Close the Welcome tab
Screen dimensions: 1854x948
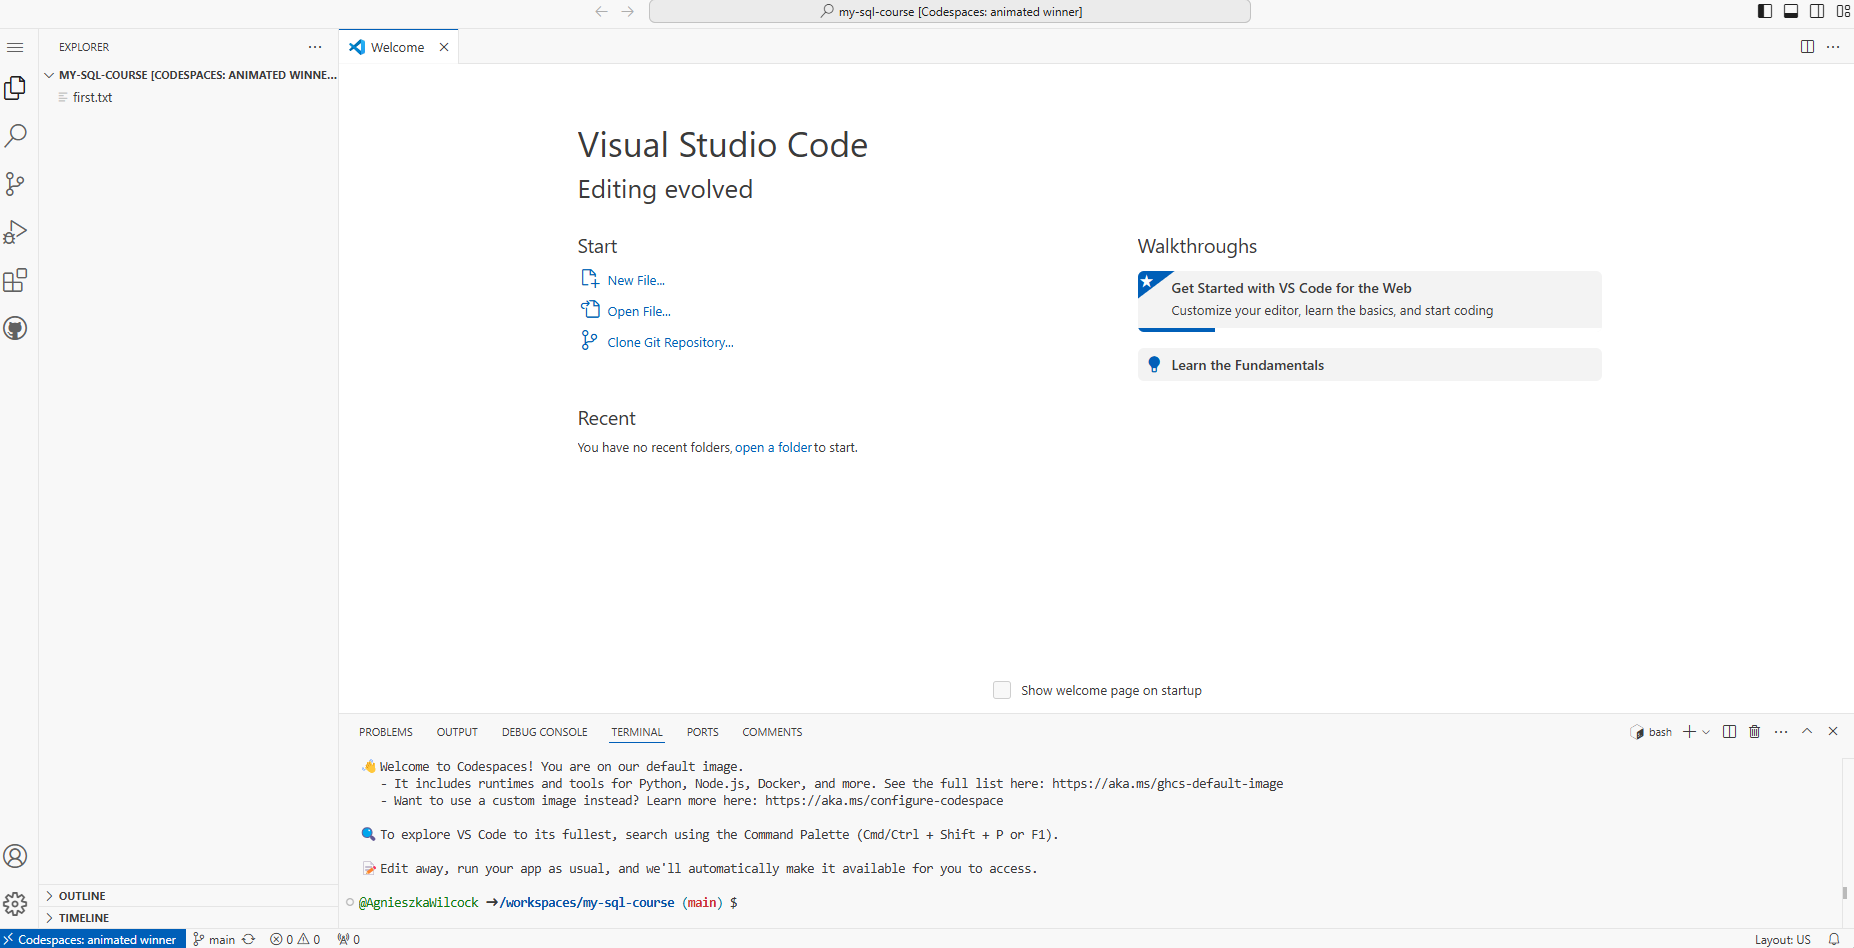point(444,47)
